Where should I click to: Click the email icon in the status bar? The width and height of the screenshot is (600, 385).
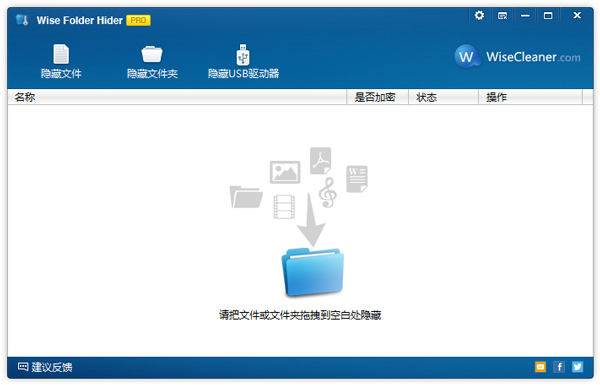540,367
